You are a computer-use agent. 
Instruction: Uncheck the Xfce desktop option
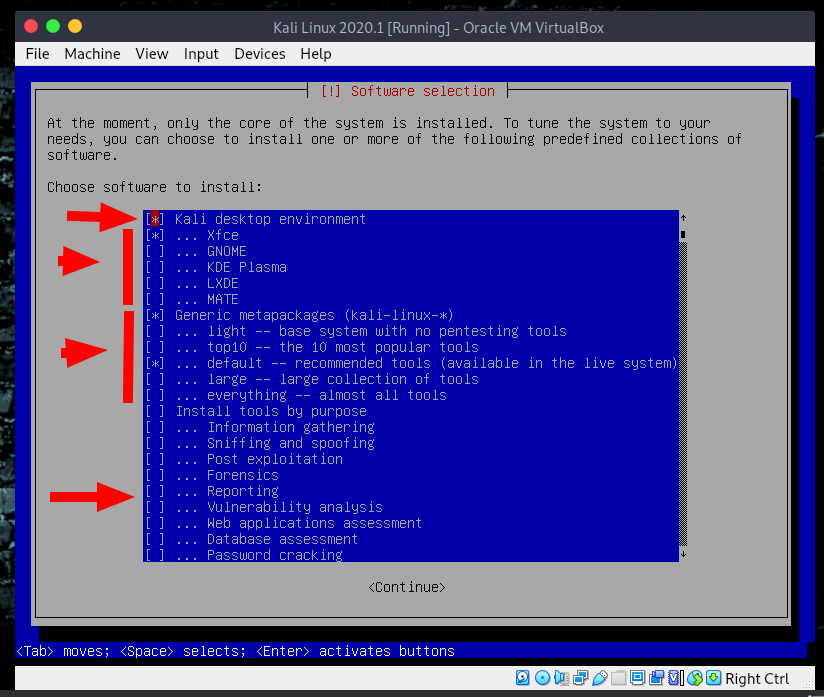pos(154,235)
